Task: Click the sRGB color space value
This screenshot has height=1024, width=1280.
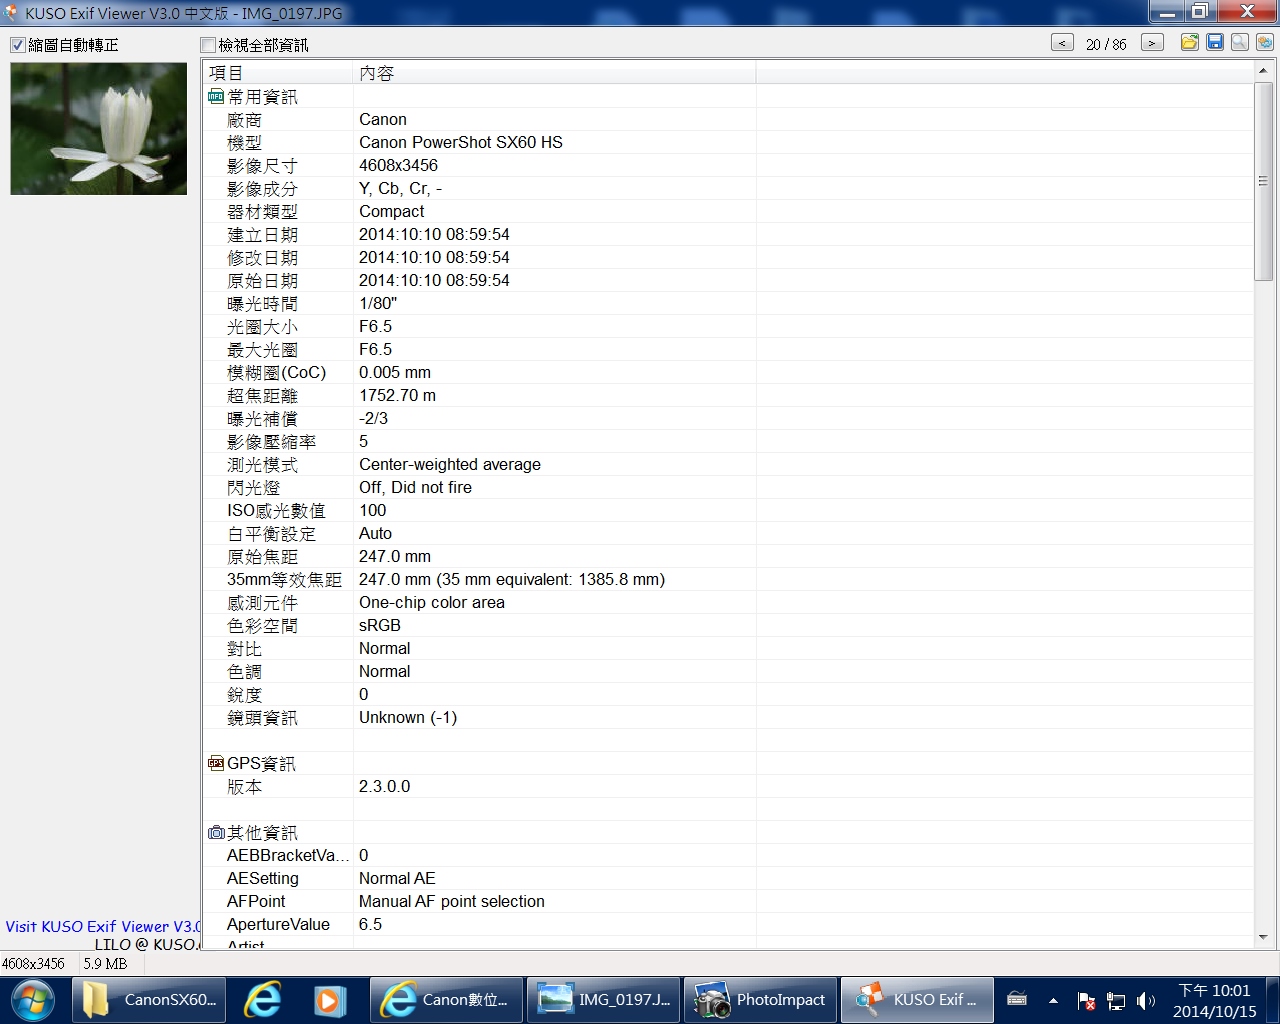Action: click(380, 626)
